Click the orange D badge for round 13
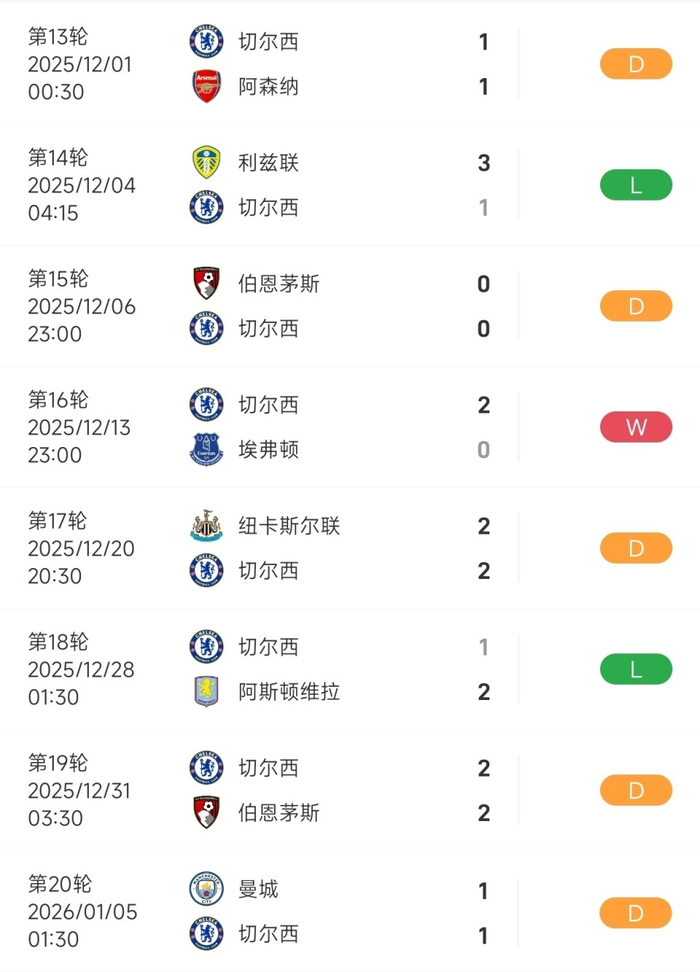Image resolution: width=700 pixels, height=972 pixels. point(636,64)
